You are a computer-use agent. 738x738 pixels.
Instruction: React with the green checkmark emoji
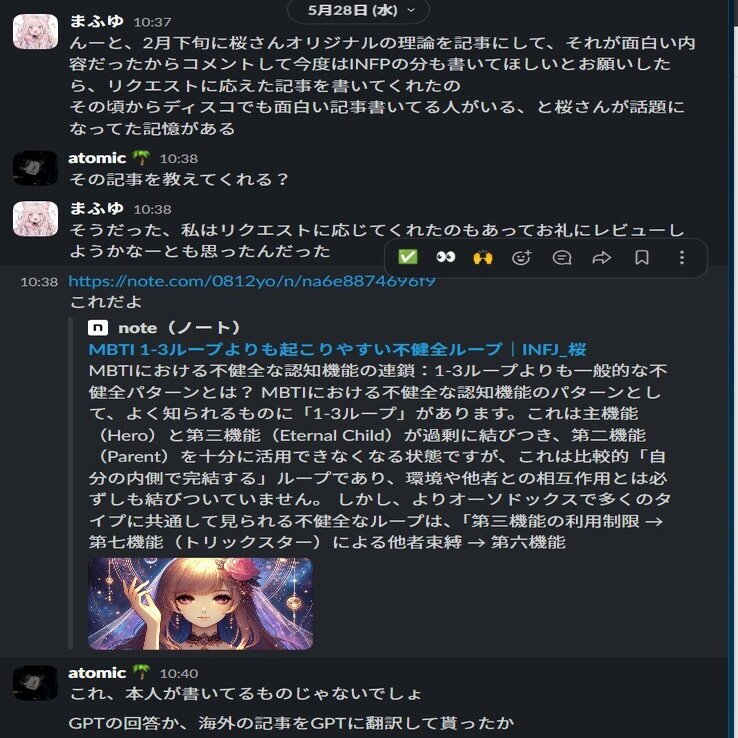pos(408,257)
